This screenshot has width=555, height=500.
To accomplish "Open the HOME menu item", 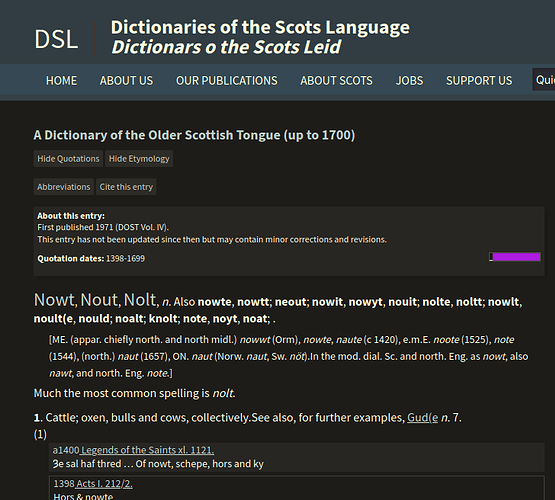I will [x=61, y=81].
